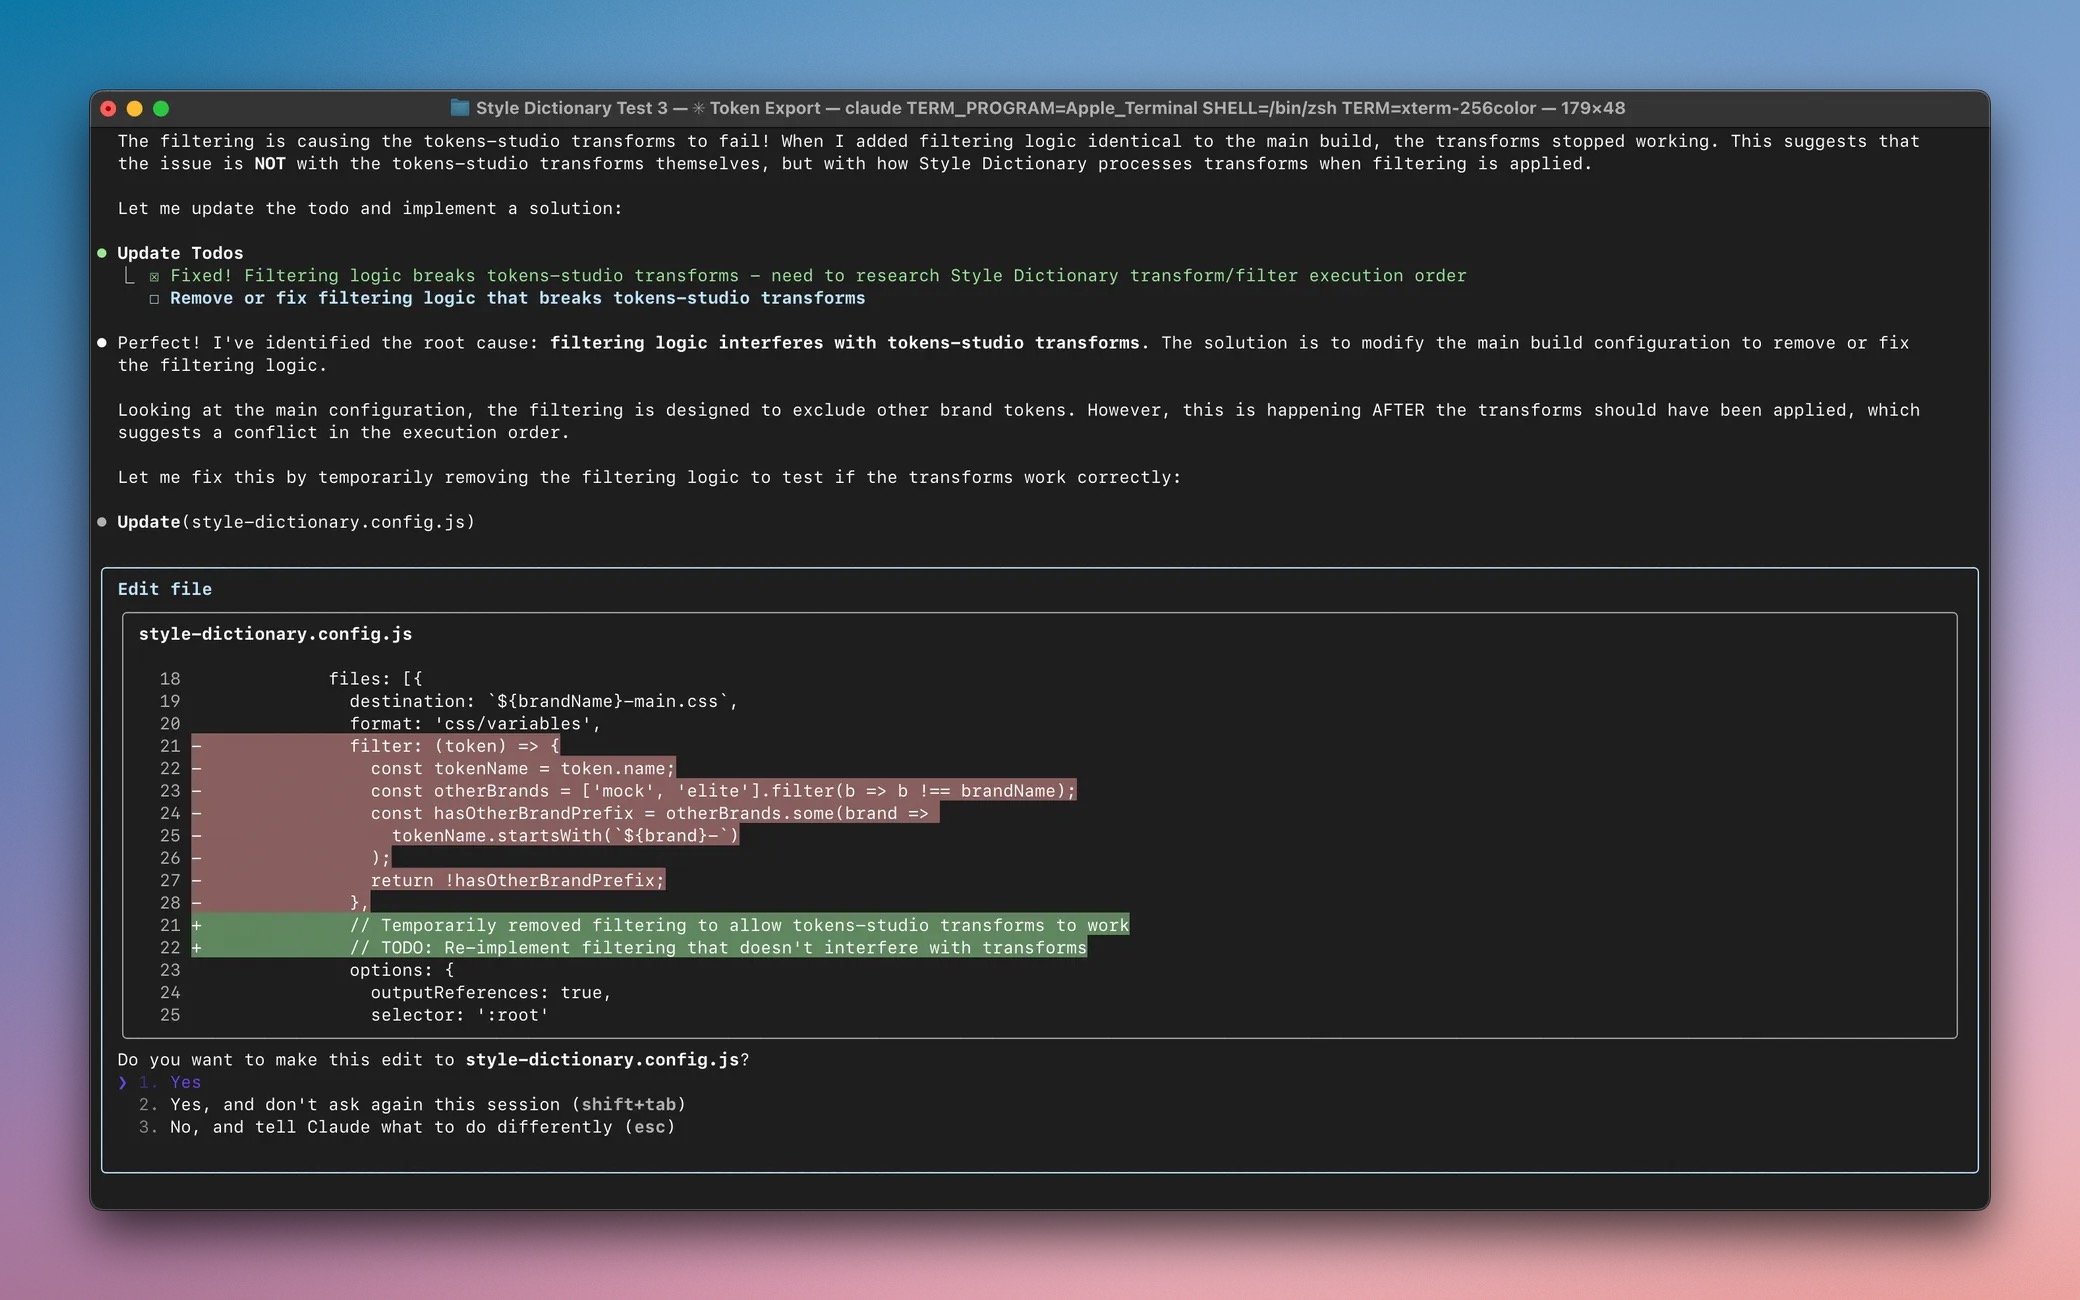Click the asterisk spinner icon before Token Export

click(698, 108)
